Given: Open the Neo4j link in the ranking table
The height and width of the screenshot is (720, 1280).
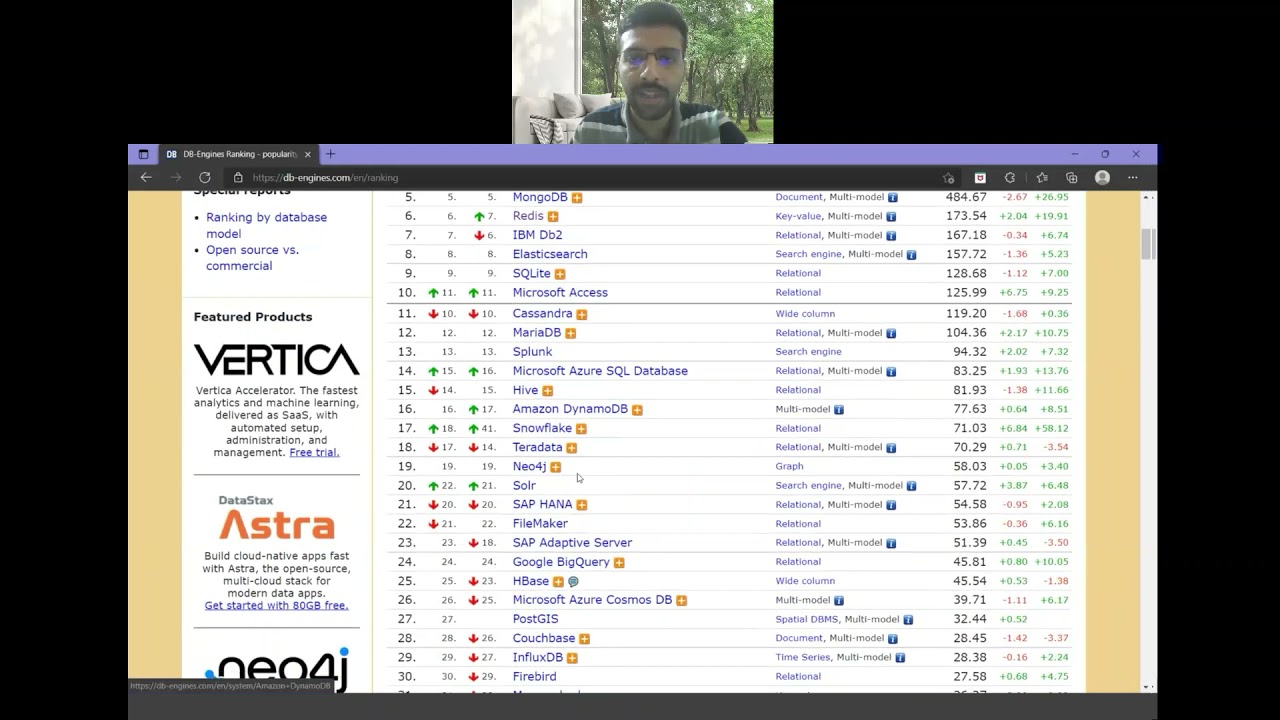Looking at the screenshot, I should (529, 466).
